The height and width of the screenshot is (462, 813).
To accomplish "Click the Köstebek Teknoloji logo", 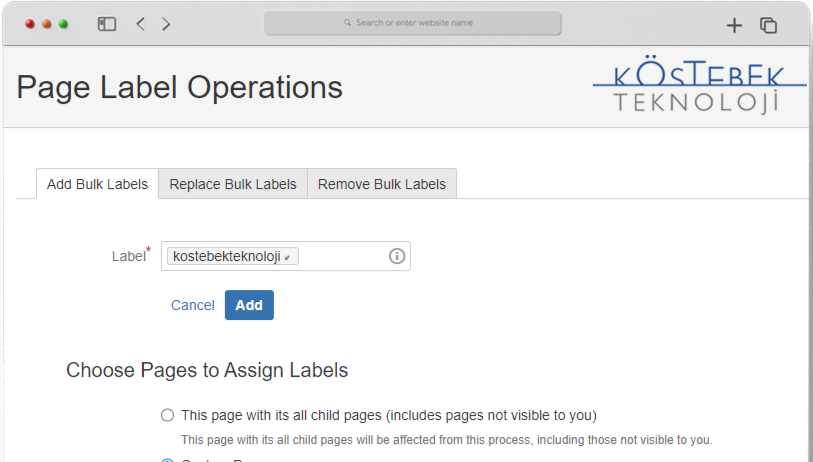I will pos(699,87).
